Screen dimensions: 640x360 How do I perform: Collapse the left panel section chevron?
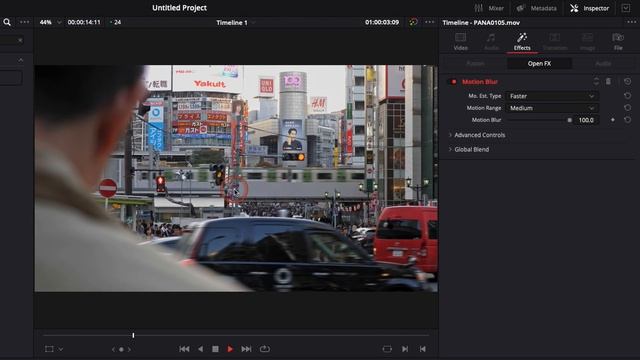coord(20,60)
